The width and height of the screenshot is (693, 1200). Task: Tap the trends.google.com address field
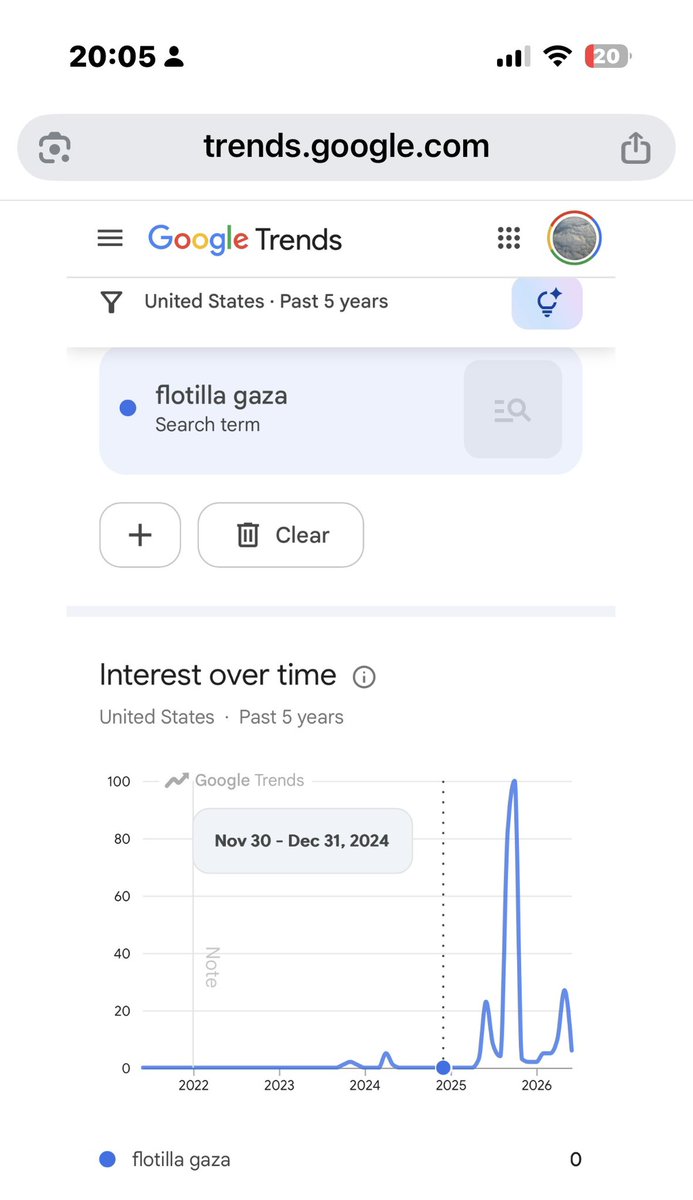click(x=346, y=147)
